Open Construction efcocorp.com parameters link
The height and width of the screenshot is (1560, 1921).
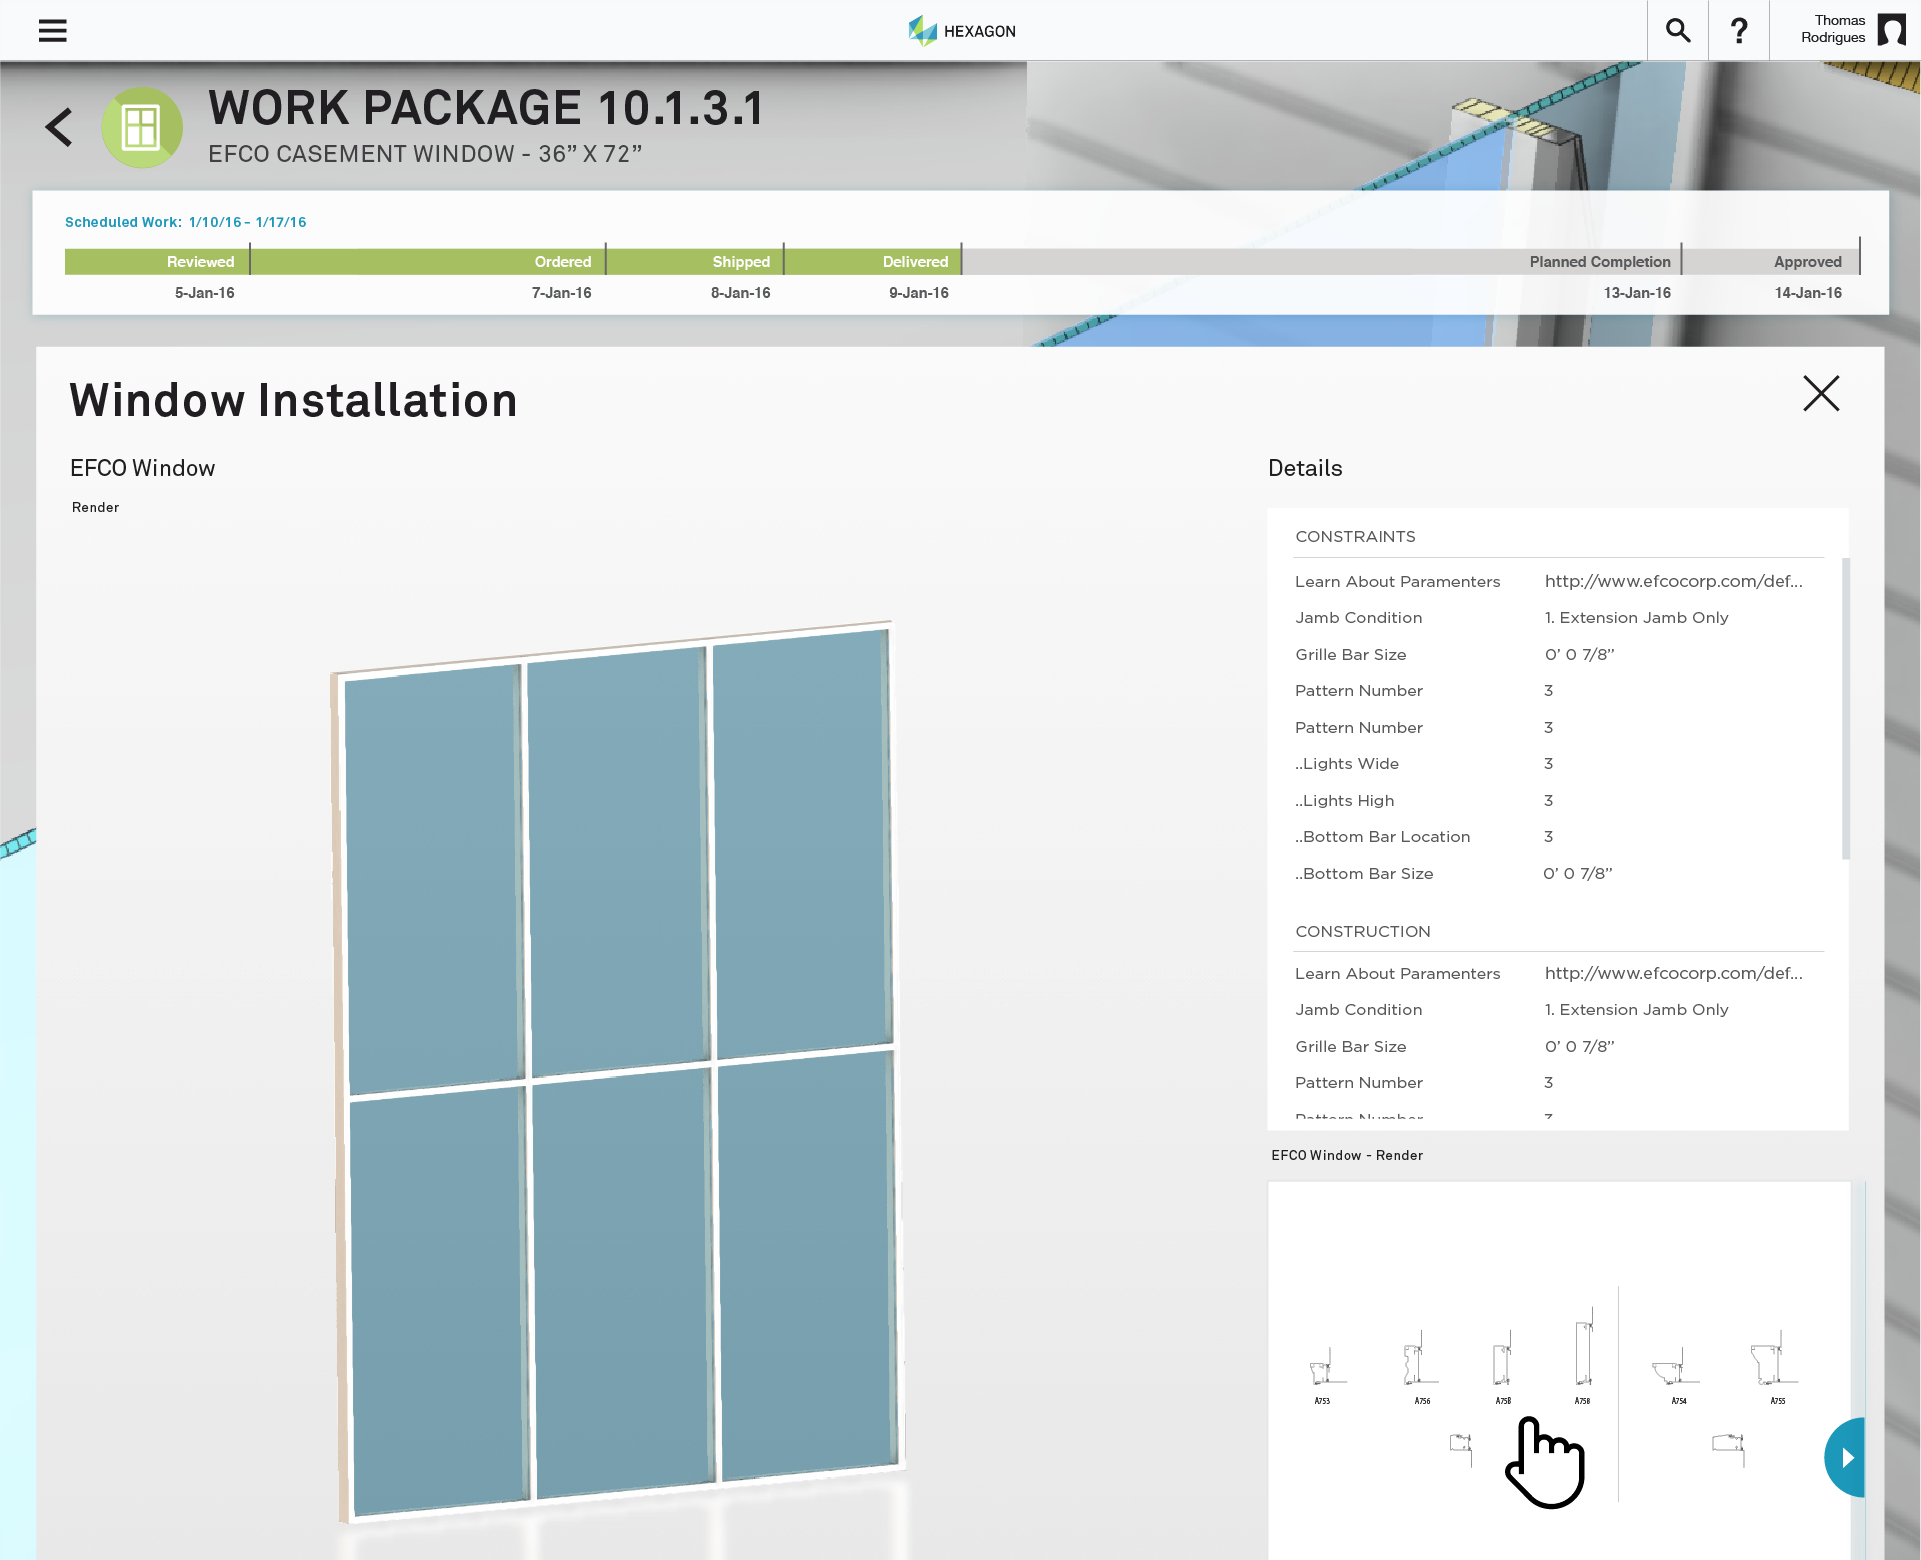click(x=1673, y=973)
